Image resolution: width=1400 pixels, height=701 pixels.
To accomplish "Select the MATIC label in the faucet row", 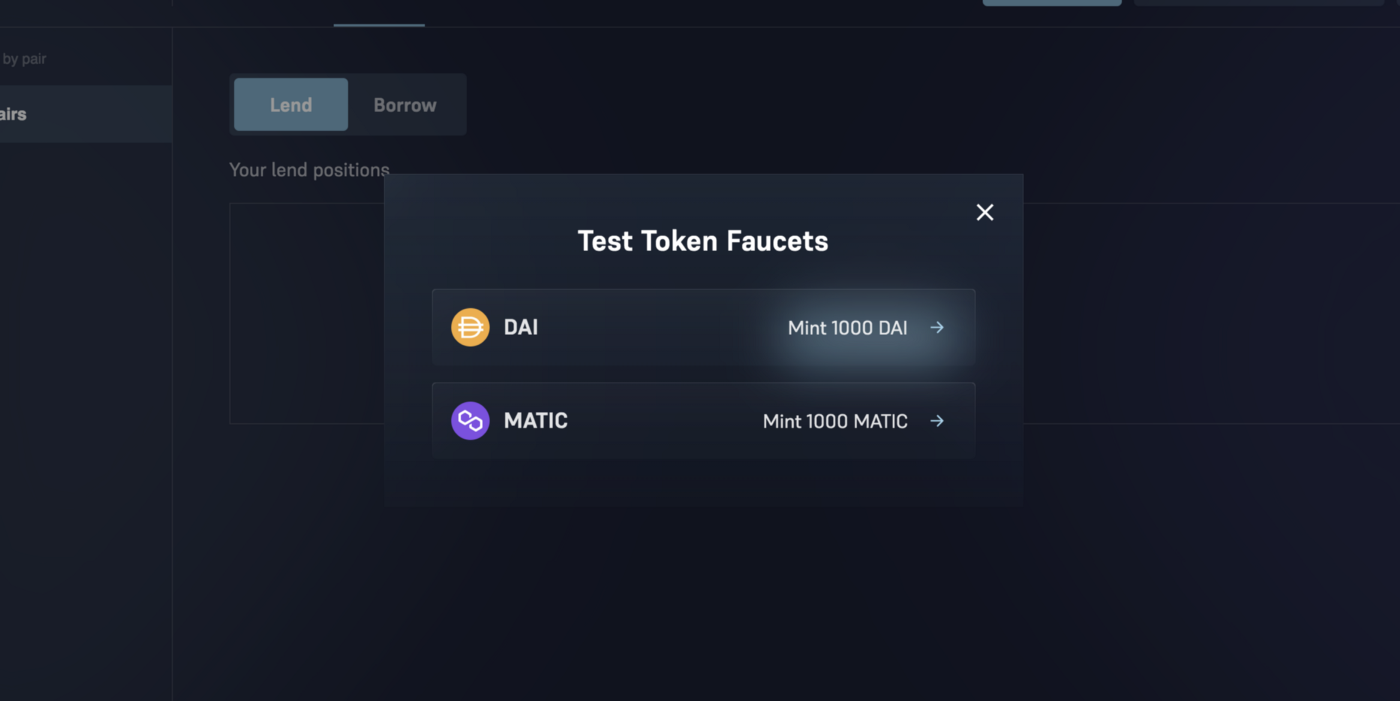I will (x=536, y=421).
